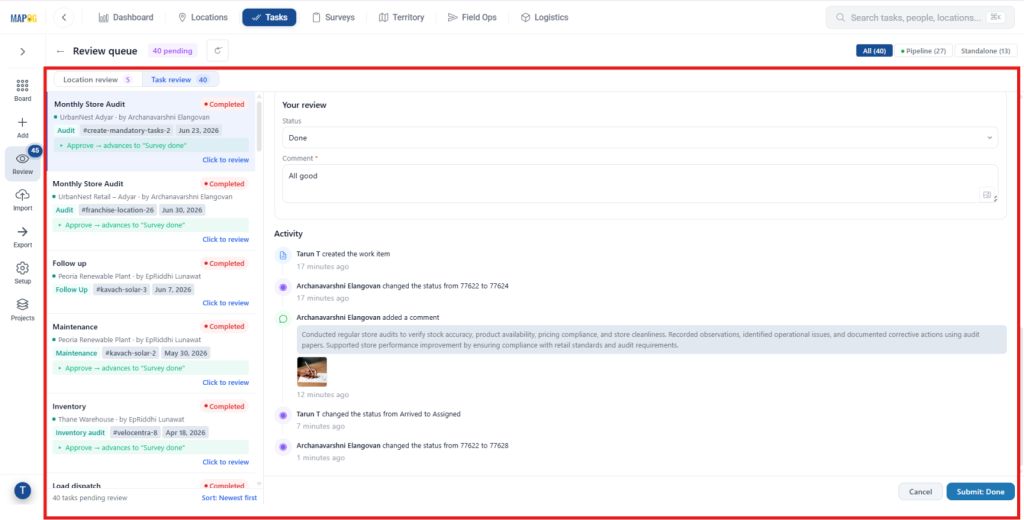Focus the search tasks, people, locations field
Screen dimensions: 1024x520
(920, 18)
